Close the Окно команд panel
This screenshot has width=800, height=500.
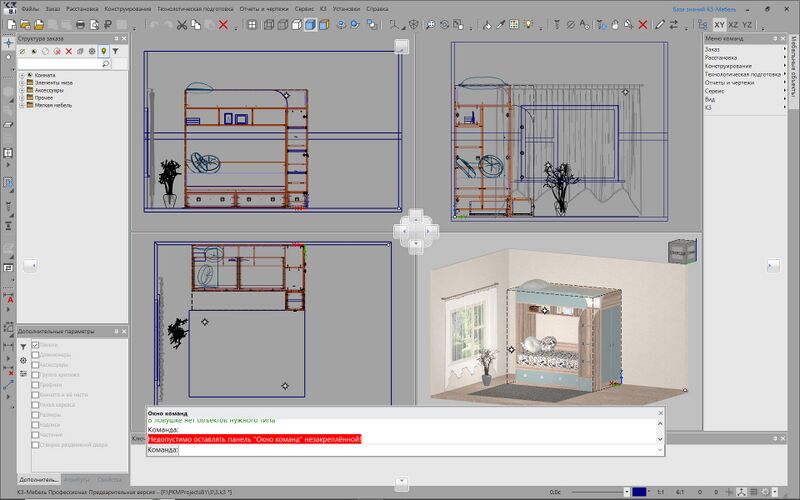click(660, 413)
